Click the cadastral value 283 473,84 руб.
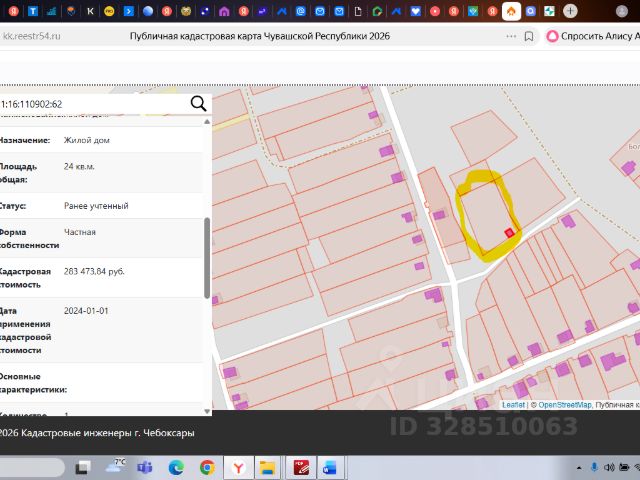The image size is (640, 480). (x=94, y=271)
